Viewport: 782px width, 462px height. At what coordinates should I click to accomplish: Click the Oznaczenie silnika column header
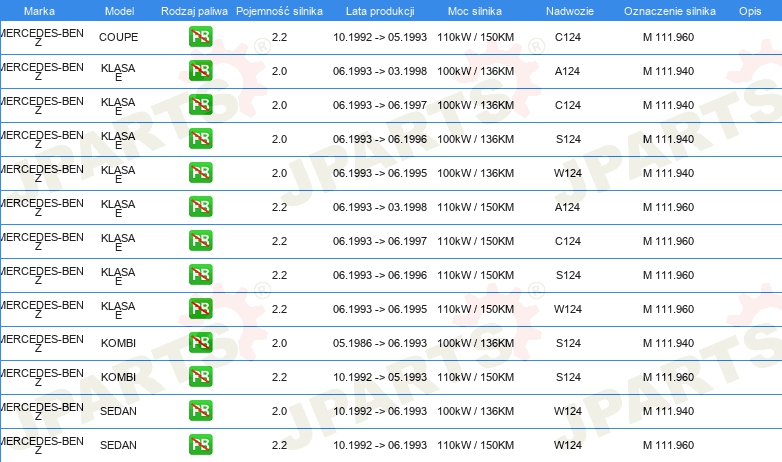[670, 11]
